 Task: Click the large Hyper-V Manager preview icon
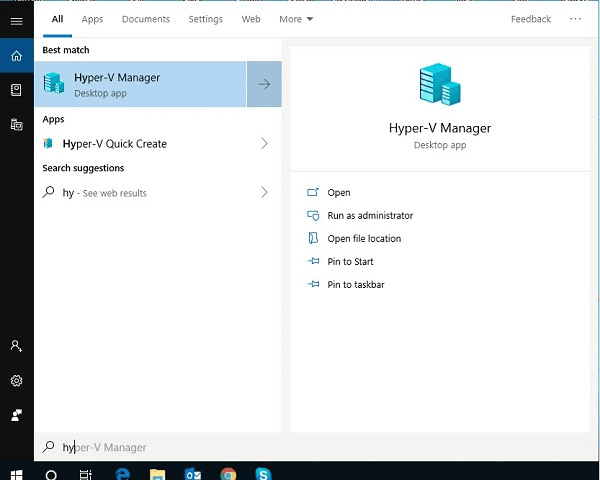(440, 84)
